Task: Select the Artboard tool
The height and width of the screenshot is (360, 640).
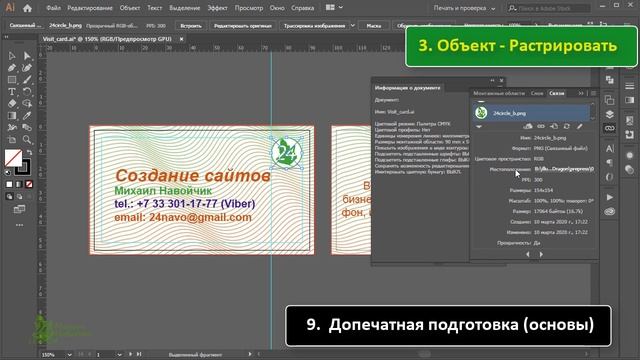Action: [12, 140]
